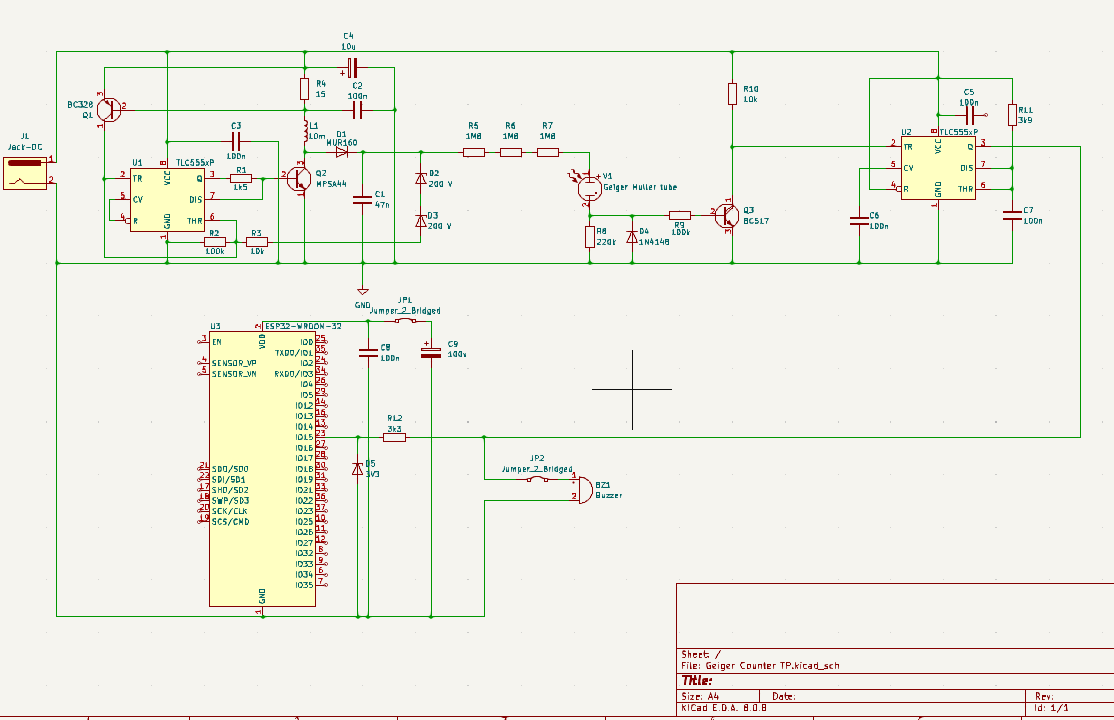Select the C9 polarized capacitor symbol

pos(431,352)
